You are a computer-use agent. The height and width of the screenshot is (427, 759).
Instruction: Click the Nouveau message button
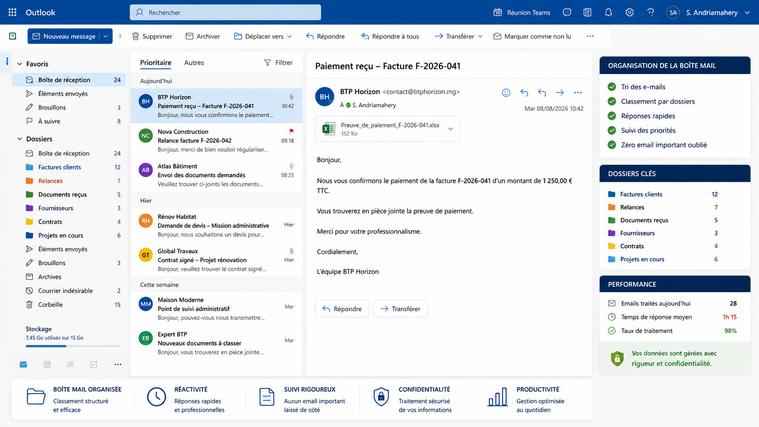(x=63, y=36)
